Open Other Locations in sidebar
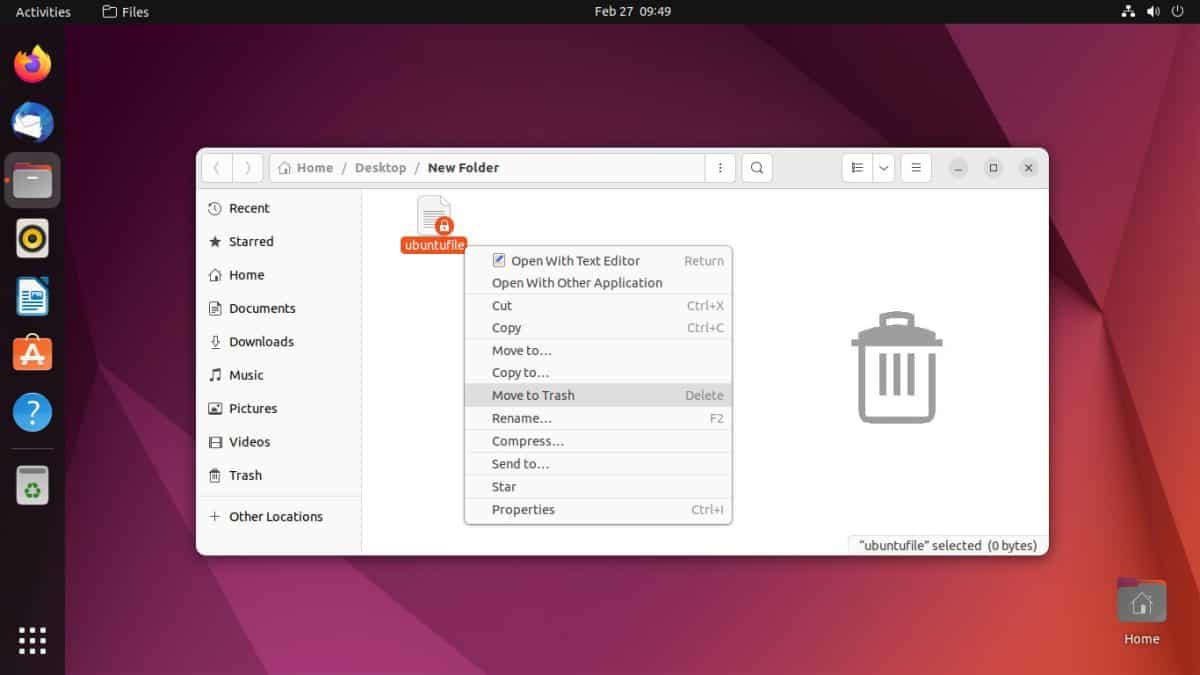 (279, 517)
